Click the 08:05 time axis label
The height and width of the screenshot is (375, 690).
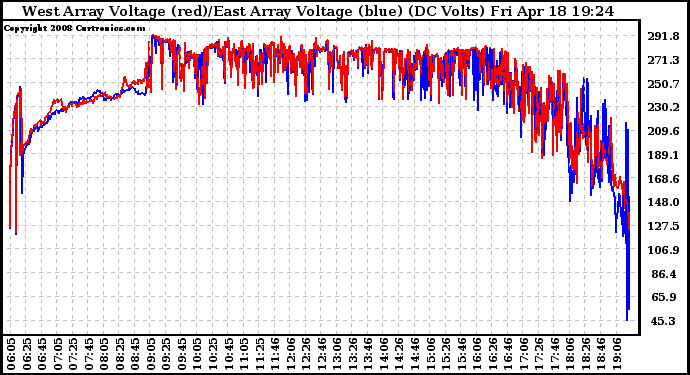[x=104, y=354]
